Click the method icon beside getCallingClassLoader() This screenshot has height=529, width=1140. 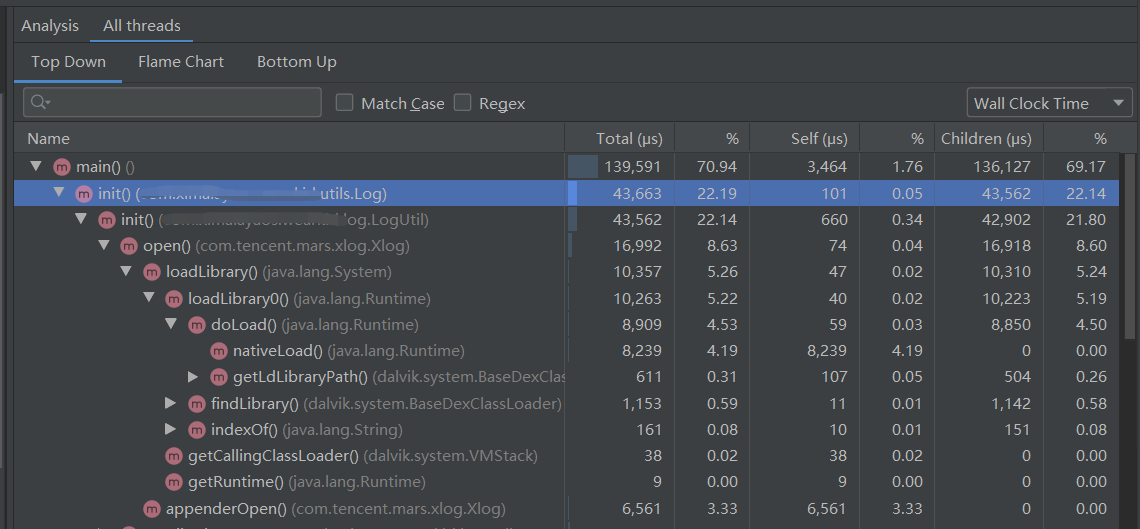[x=174, y=456]
